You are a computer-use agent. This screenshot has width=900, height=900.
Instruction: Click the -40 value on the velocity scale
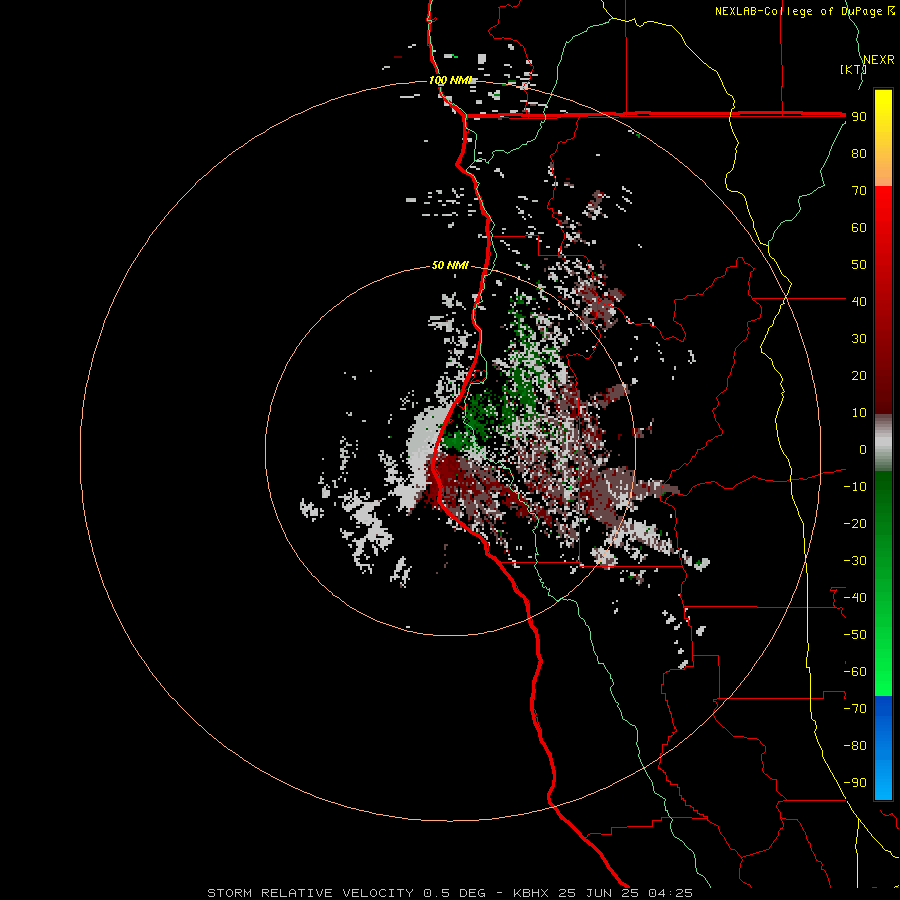point(855,598)
